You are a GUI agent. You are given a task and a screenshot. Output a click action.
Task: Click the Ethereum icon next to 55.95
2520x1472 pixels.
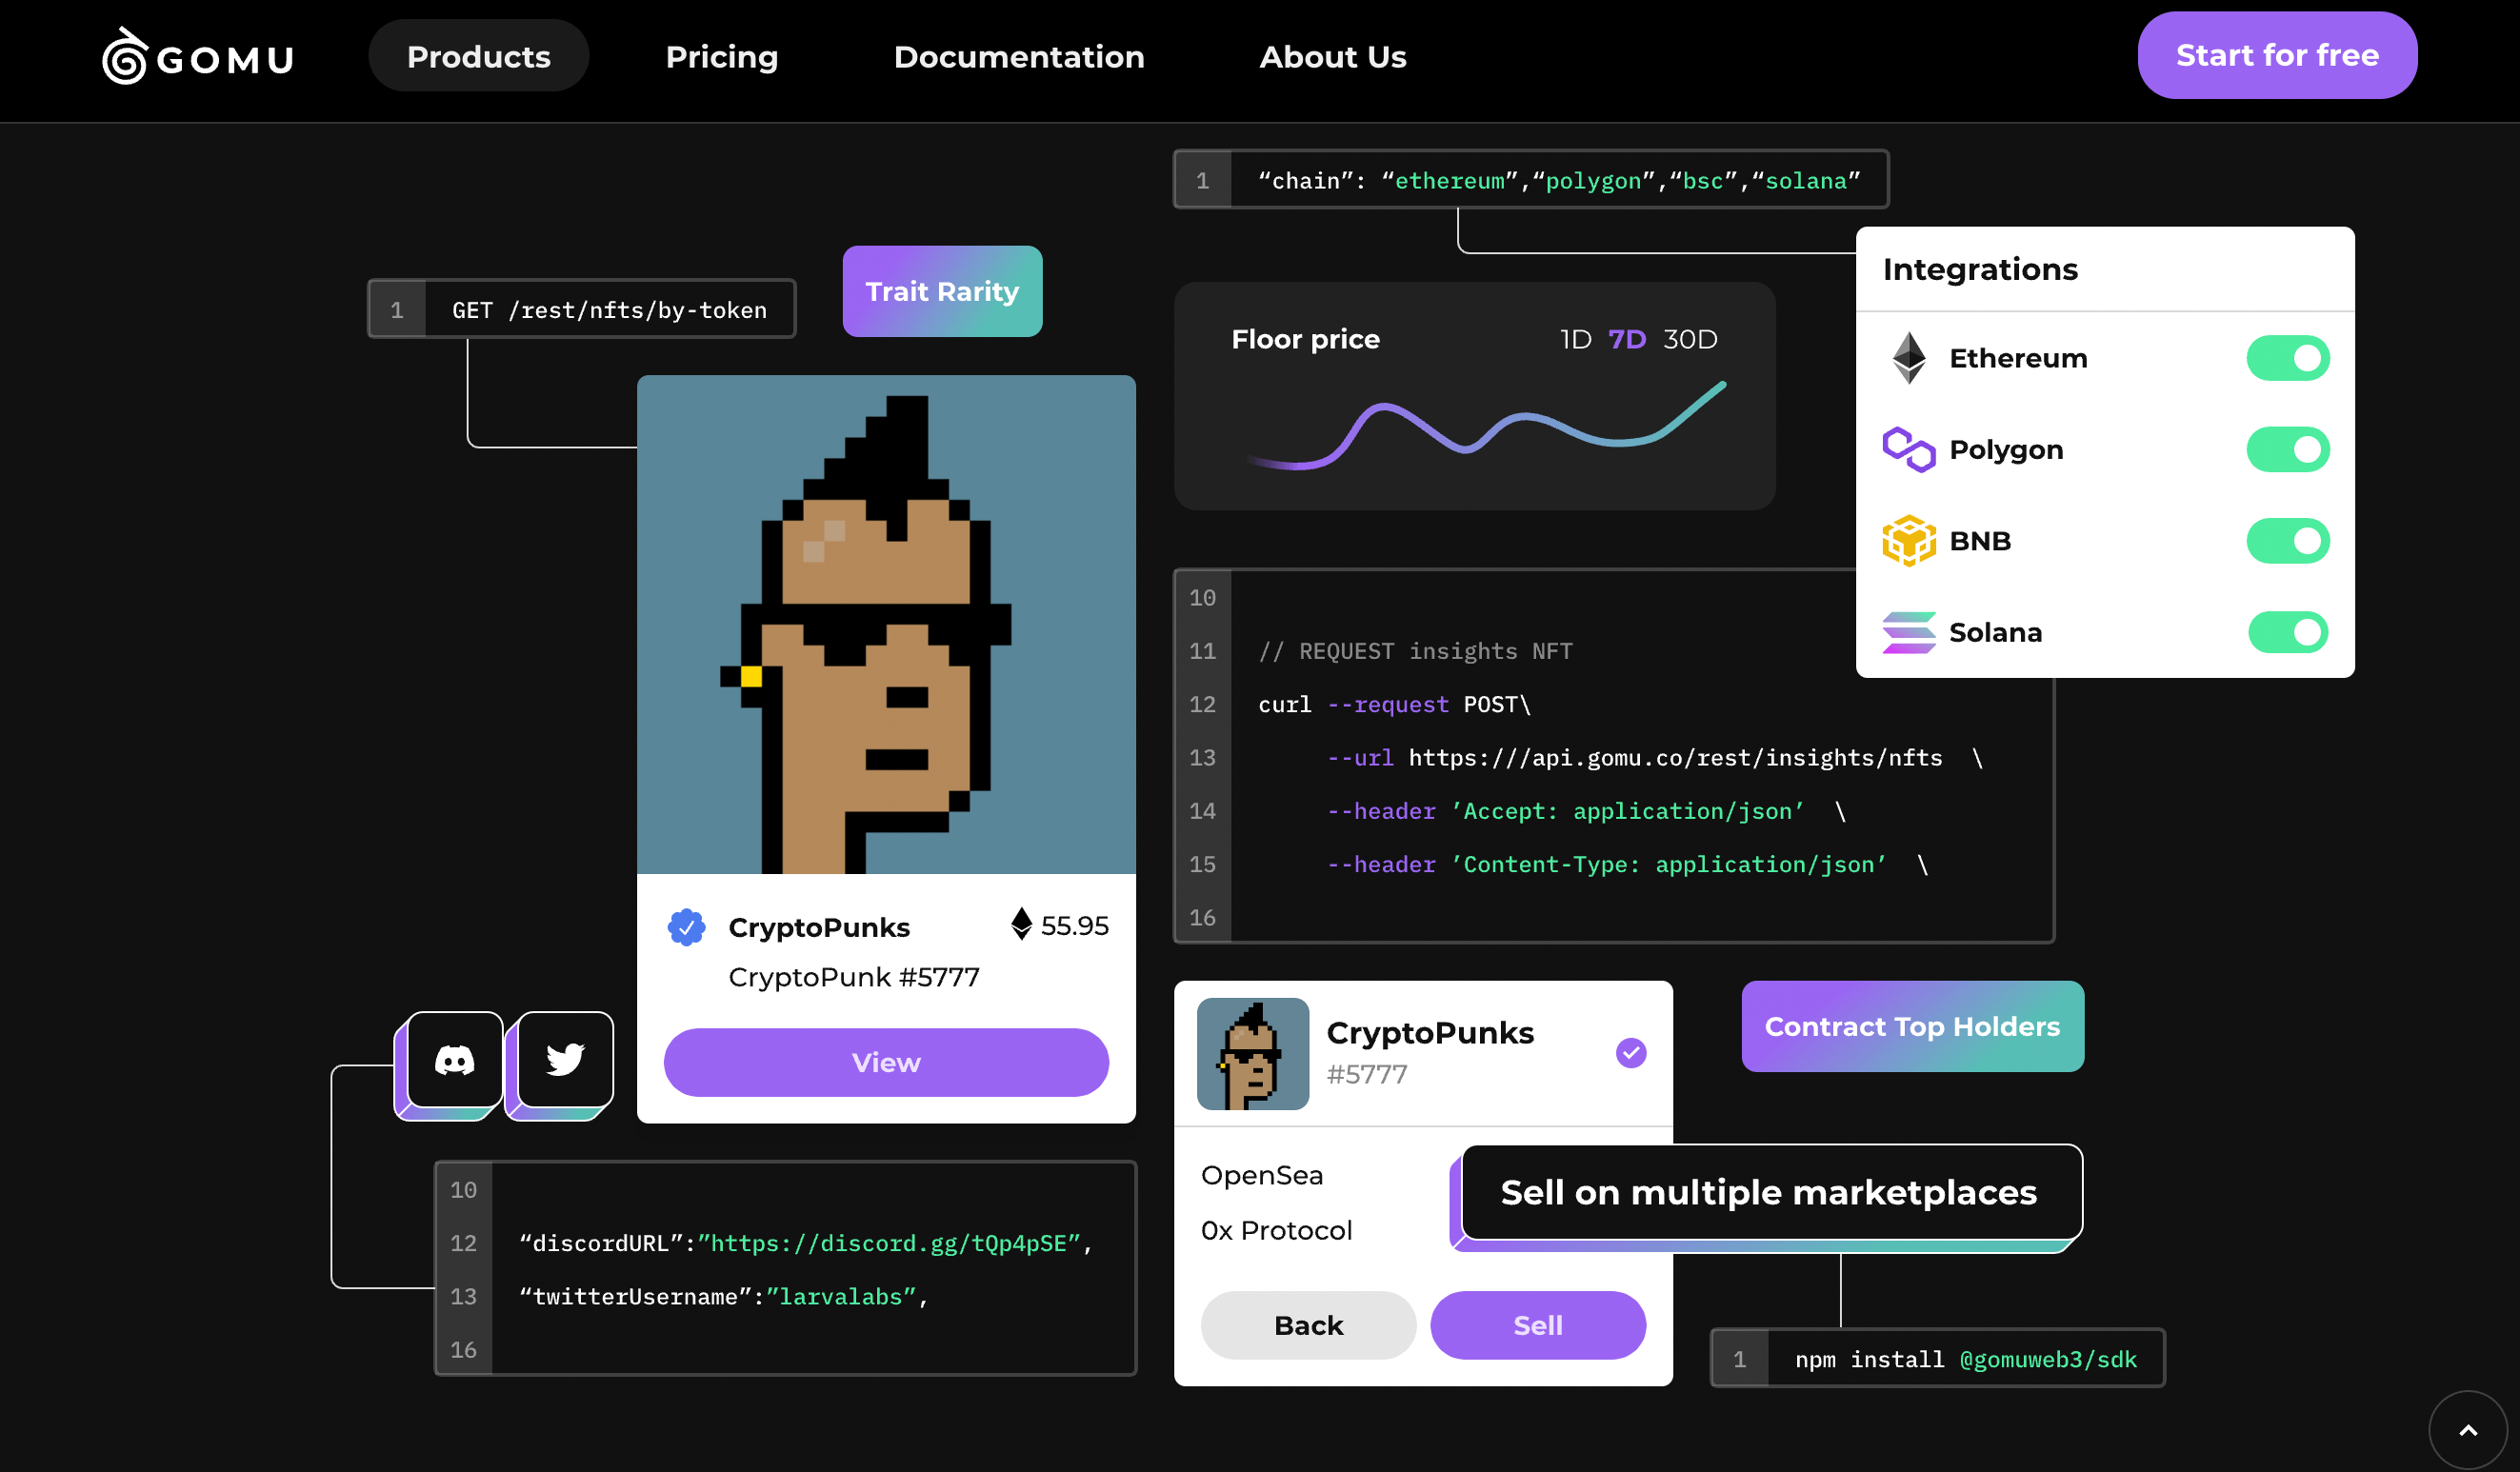click(x=1020, y=924)
